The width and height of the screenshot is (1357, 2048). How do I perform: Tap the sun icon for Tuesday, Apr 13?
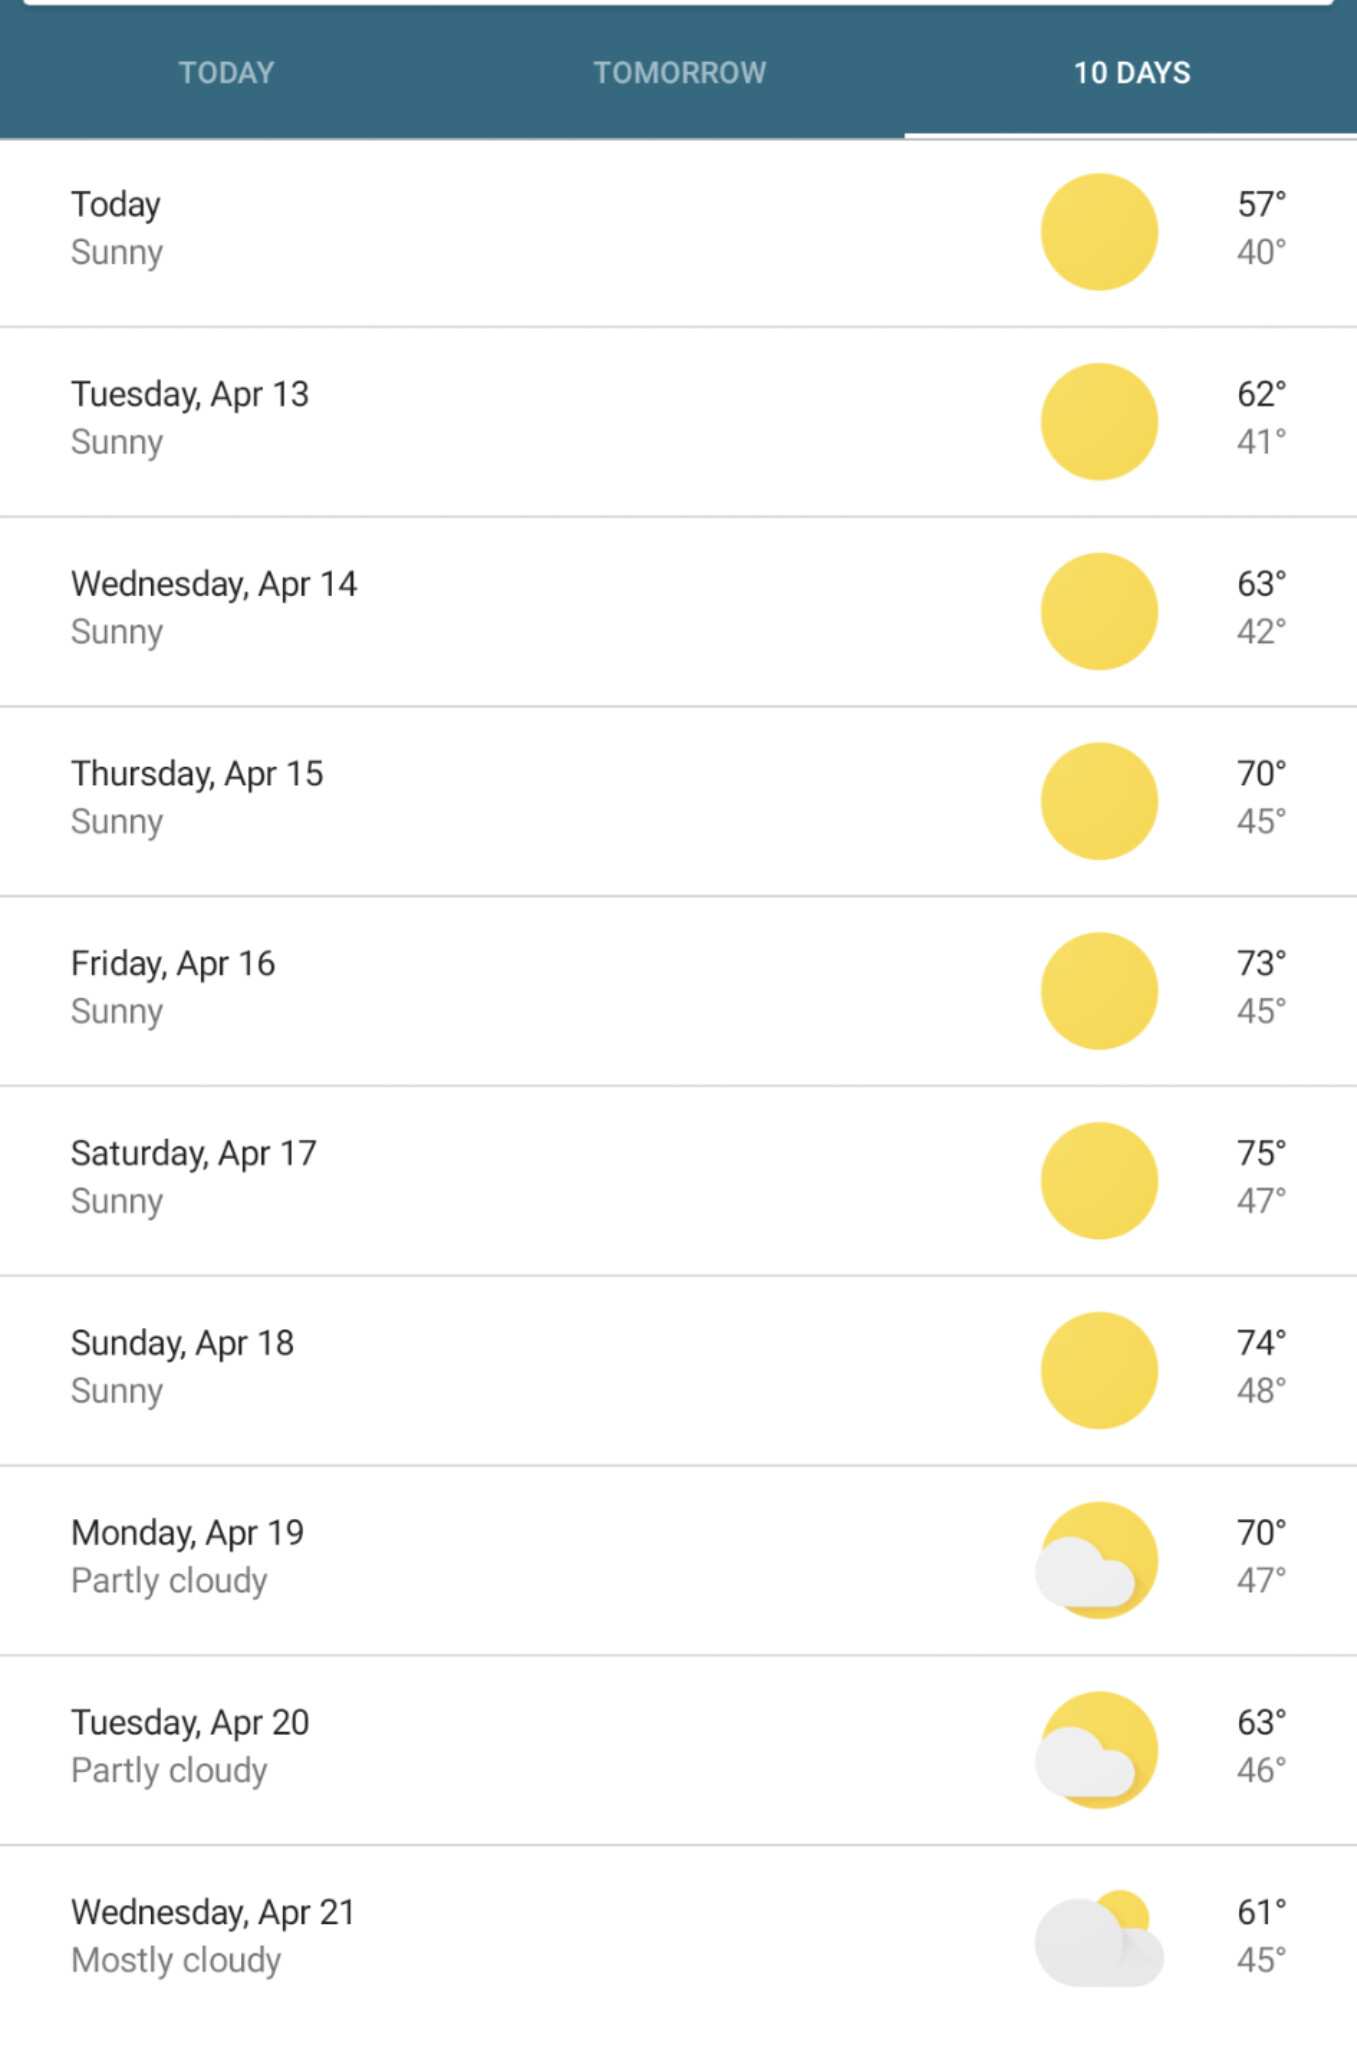1099,422
